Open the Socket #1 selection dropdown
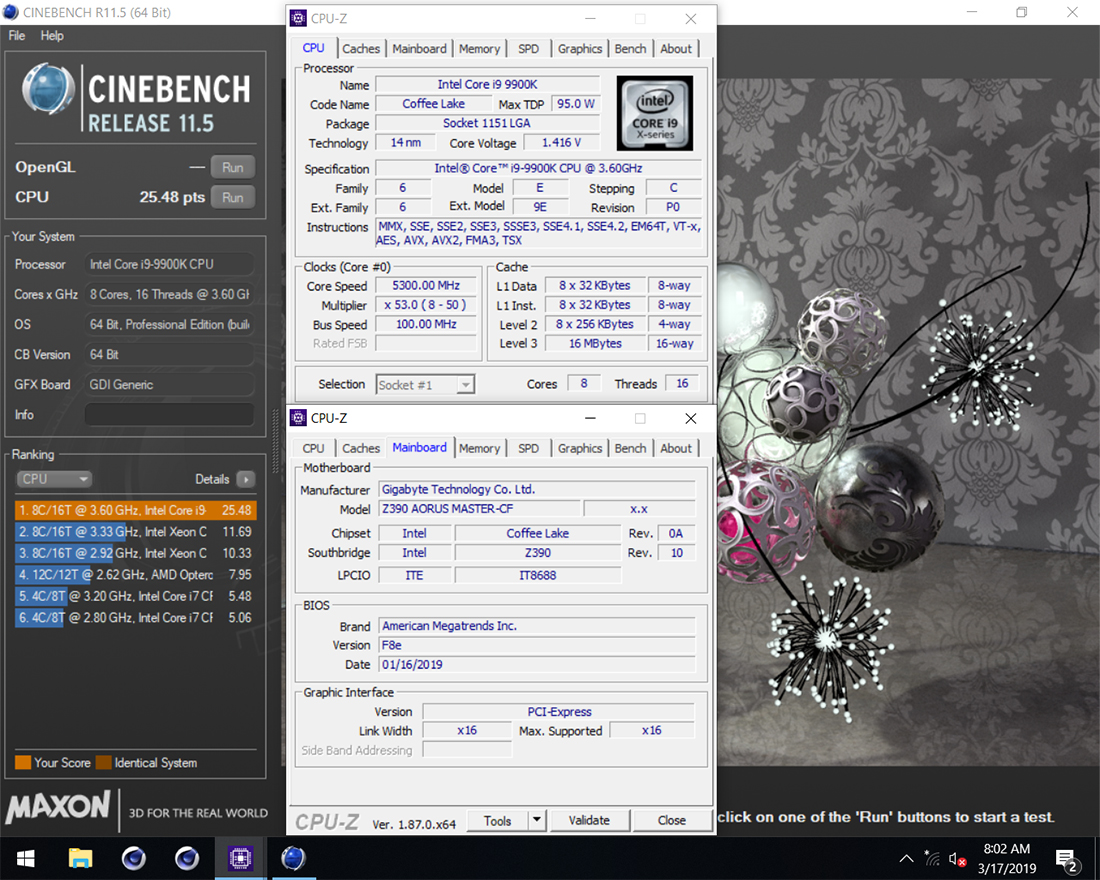 pyautogui.click(x=425, y=384)
